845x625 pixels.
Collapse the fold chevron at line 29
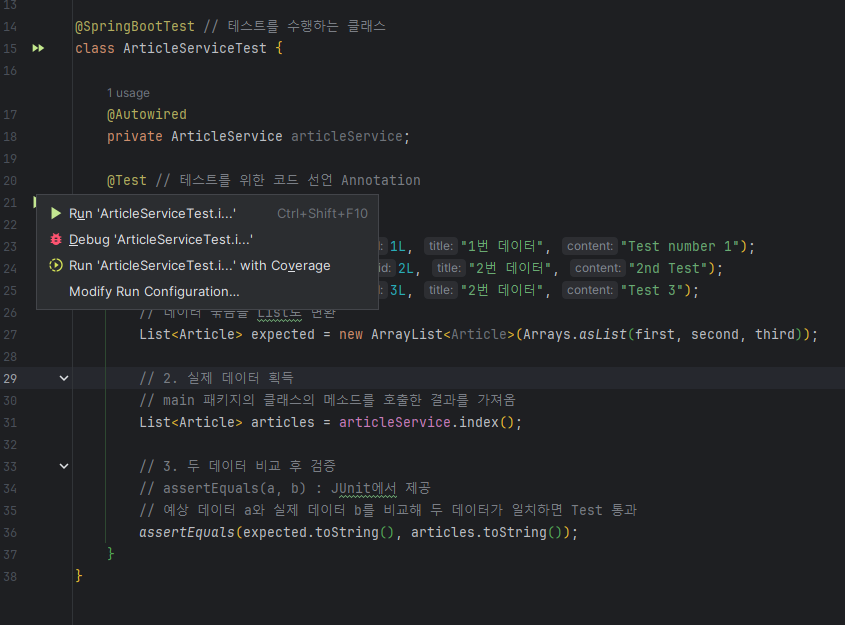64,378
